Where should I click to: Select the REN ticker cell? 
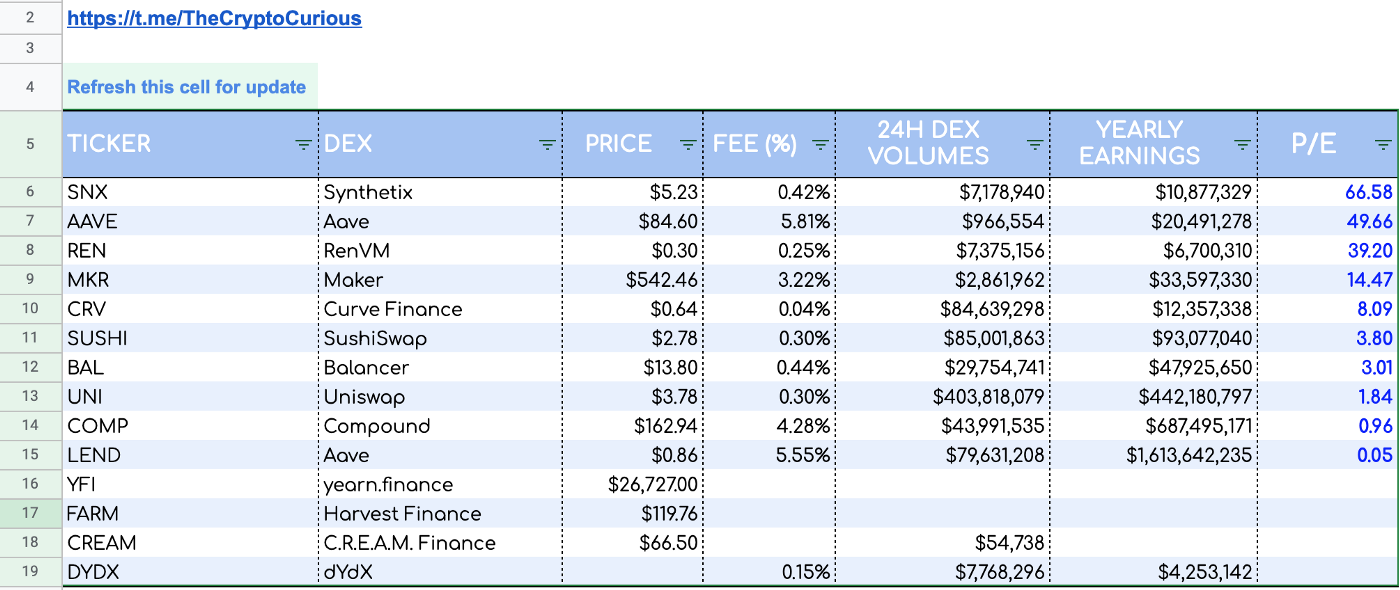[x=190, y=251]
